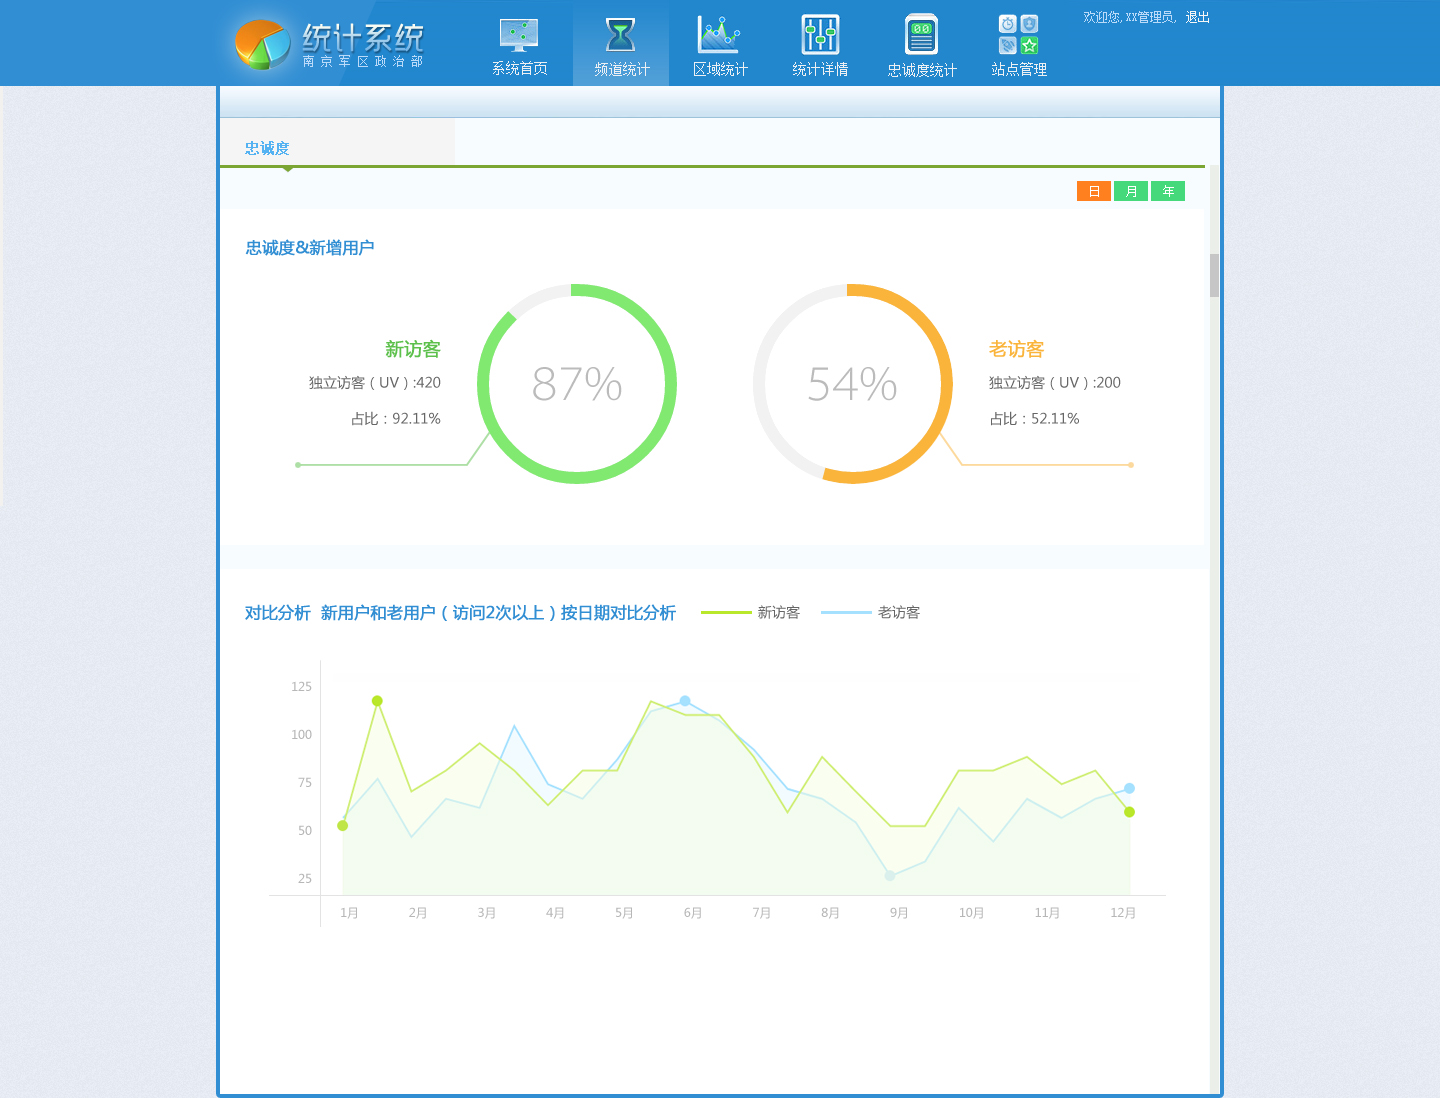Click the 忠诚度&新增用户 section title
This screenshot has height=1098, width=1440.
pyautogui.click(x=310, y=248)
